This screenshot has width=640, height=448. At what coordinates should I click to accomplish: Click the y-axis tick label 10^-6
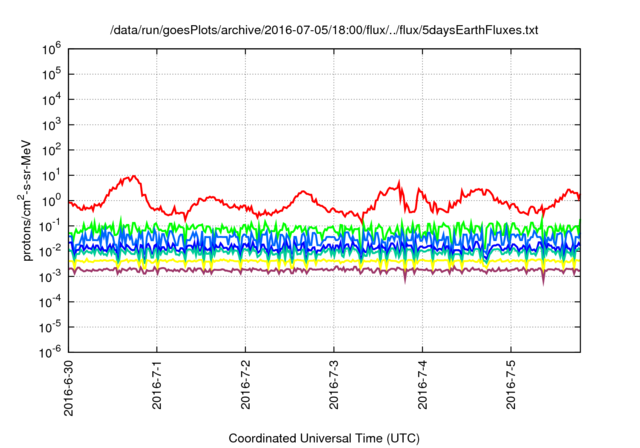[51, 352]
